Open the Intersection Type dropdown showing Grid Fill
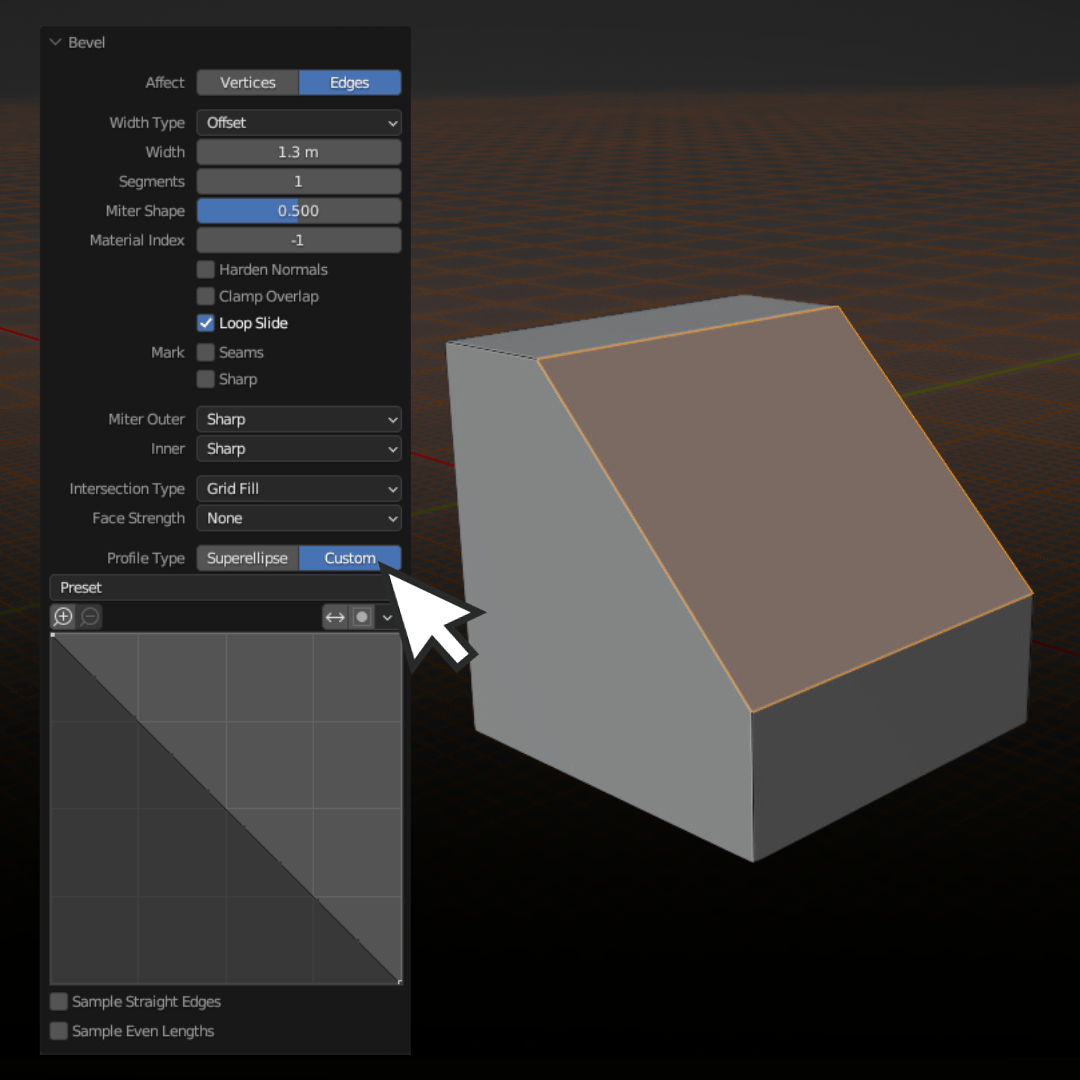The width and height of the screenshot is (1080, 1080). 299,489
